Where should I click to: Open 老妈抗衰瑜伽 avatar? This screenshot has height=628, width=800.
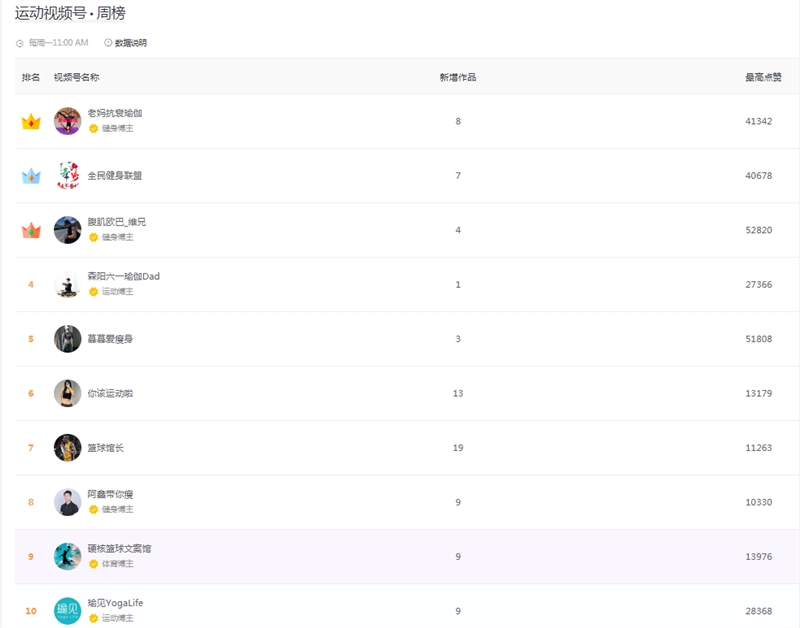pos(67,121)
